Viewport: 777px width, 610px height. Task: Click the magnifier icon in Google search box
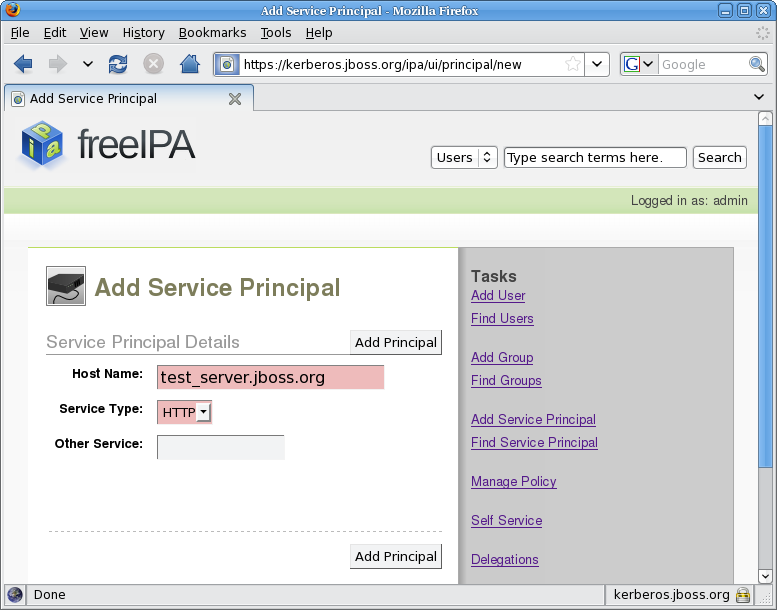[x=758, y=64]
